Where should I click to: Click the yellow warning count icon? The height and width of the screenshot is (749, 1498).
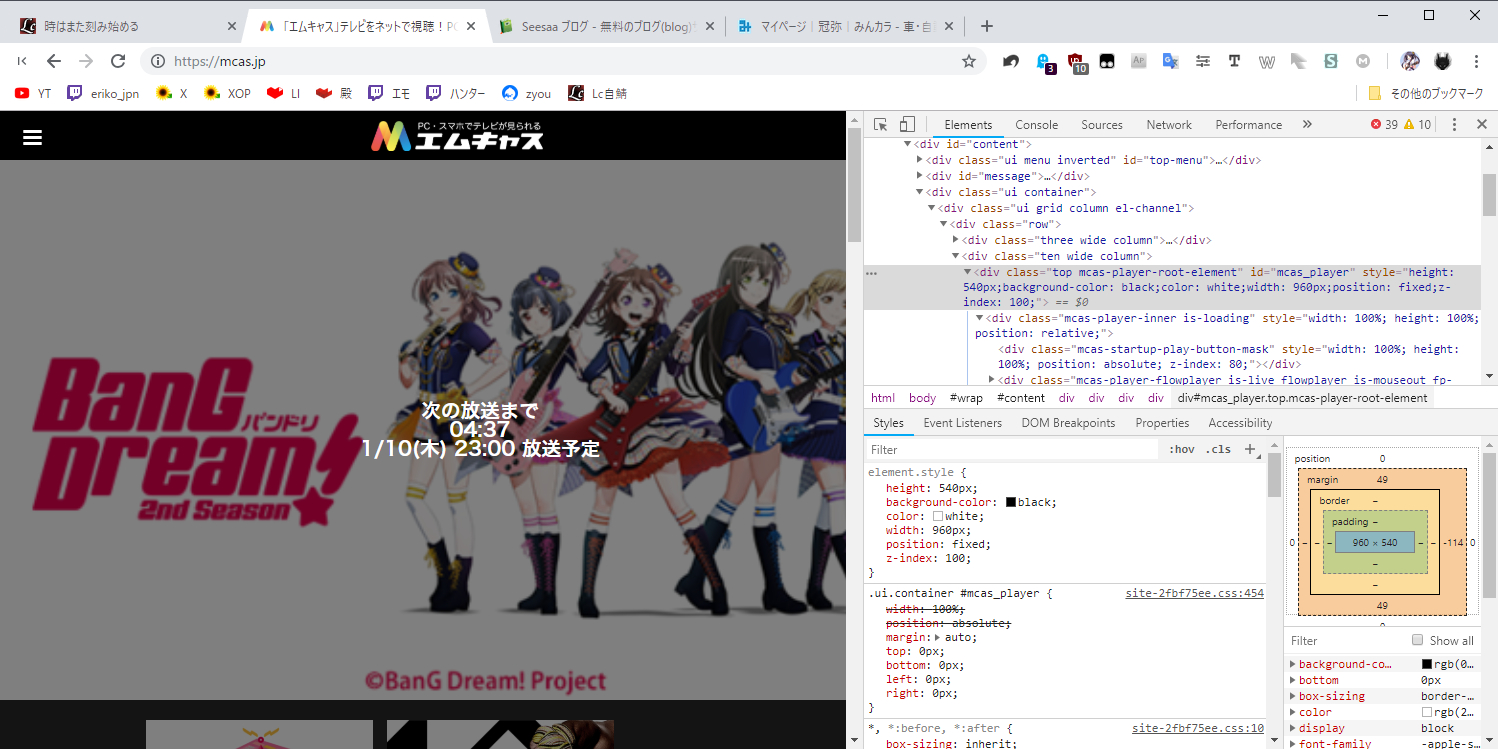pyautogui.click(x=1417, y=125)
